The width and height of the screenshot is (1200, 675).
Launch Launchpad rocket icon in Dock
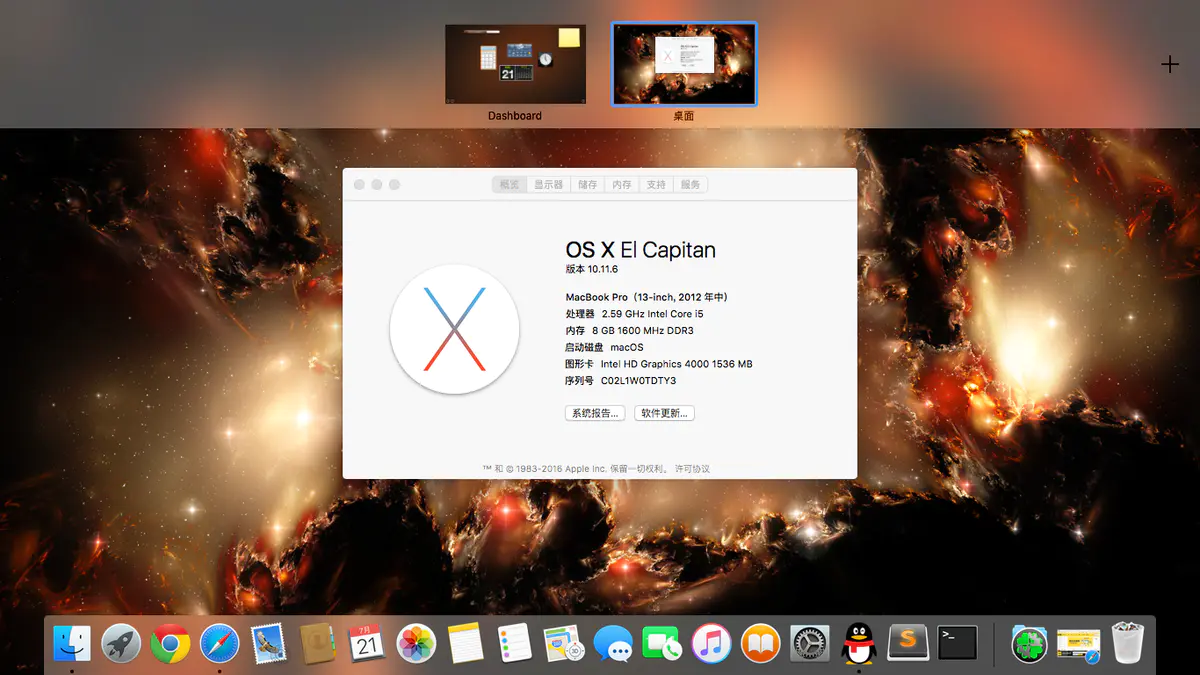click(122, 643)
